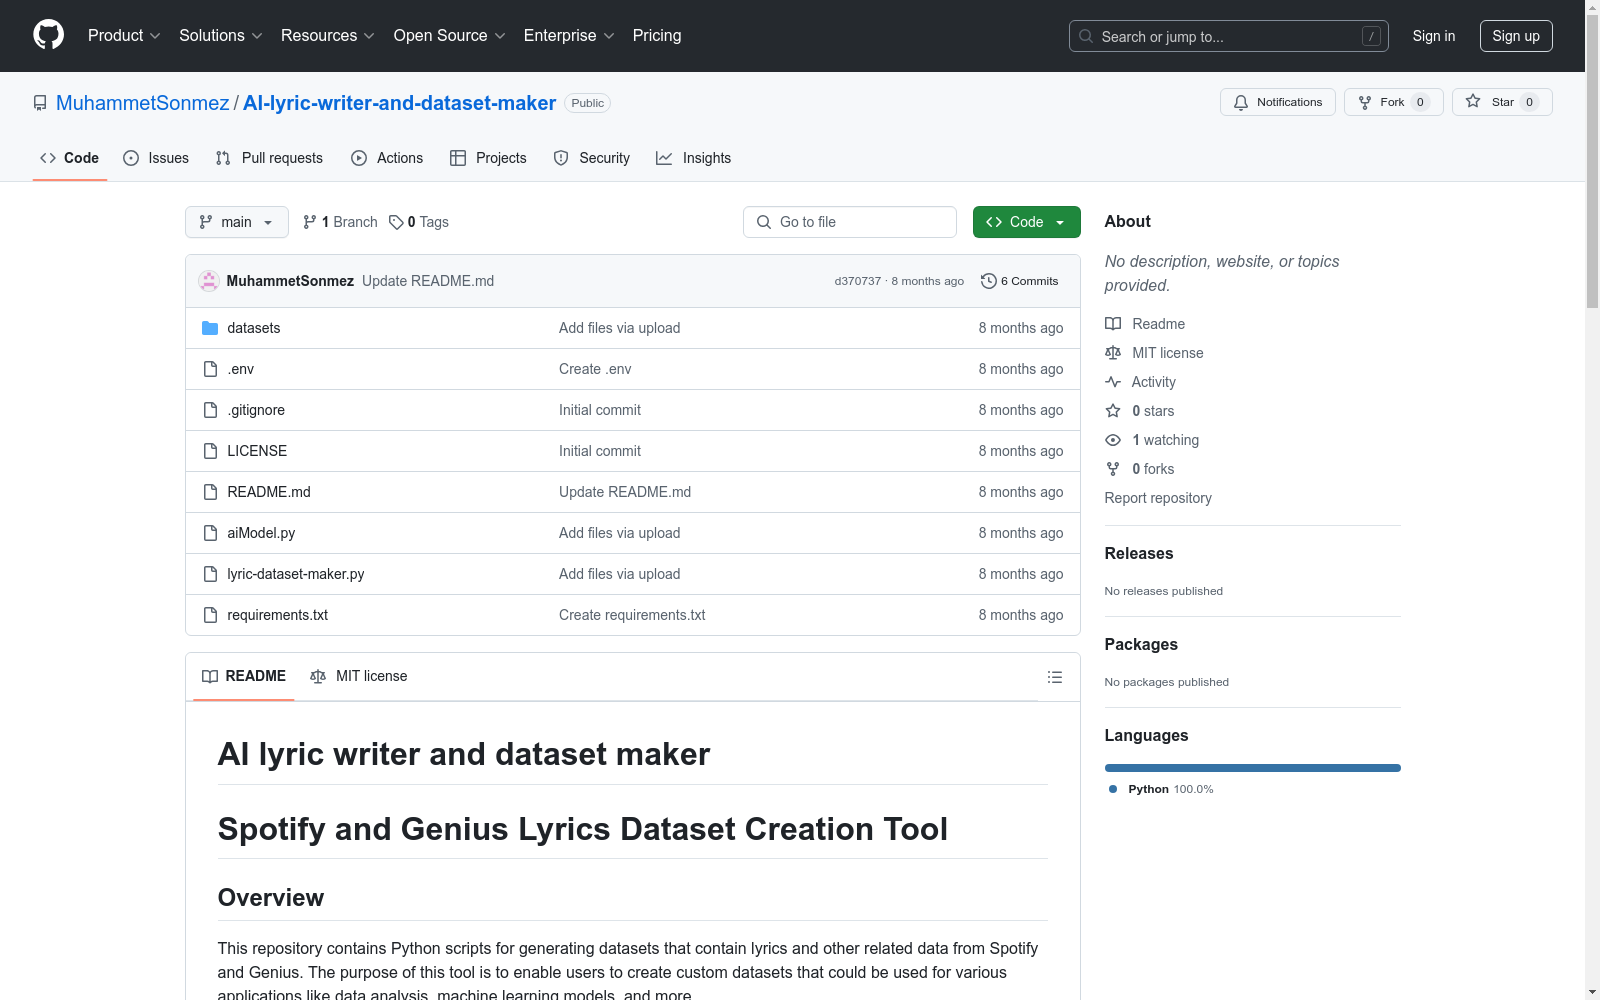Click the pulse icon beside Activity

[x=1113, y=382]
